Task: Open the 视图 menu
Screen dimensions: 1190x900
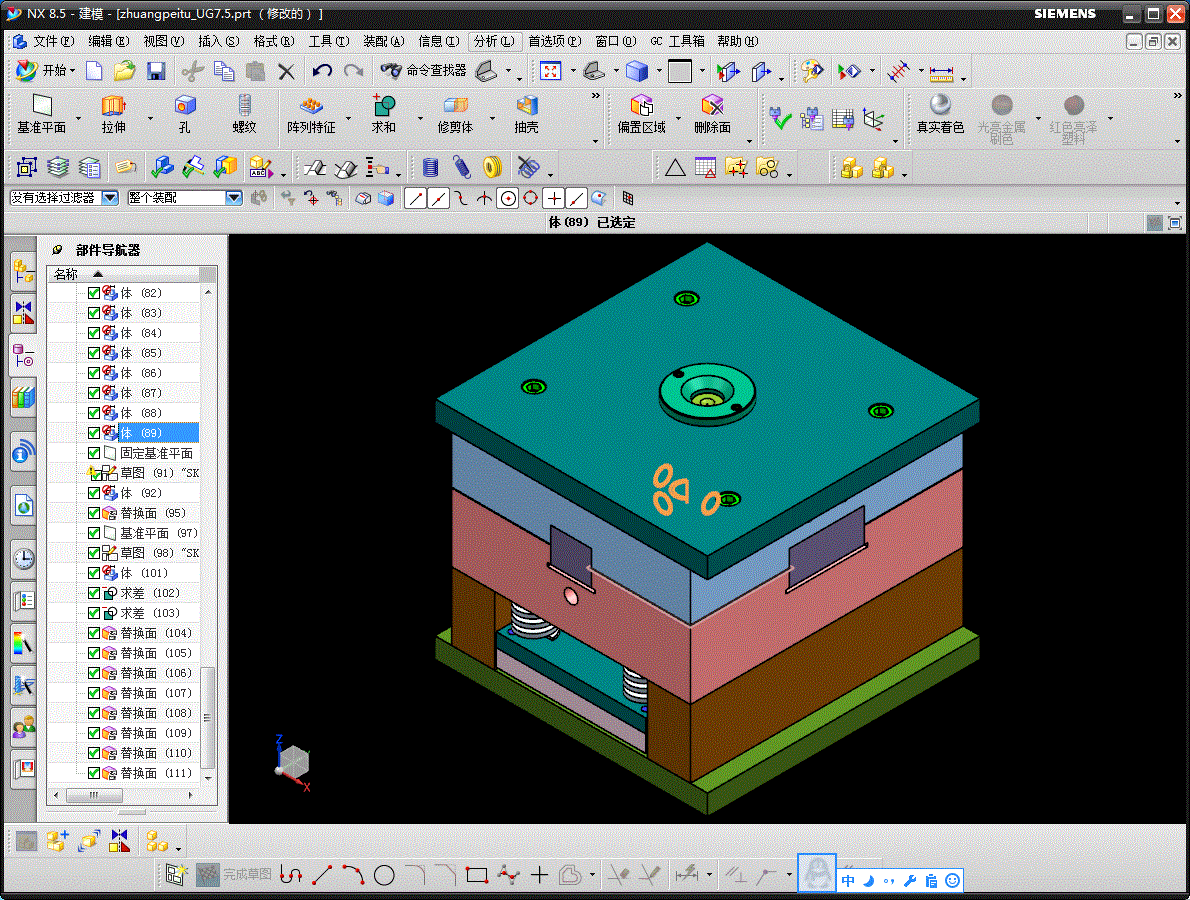Action: click(164, 41)
